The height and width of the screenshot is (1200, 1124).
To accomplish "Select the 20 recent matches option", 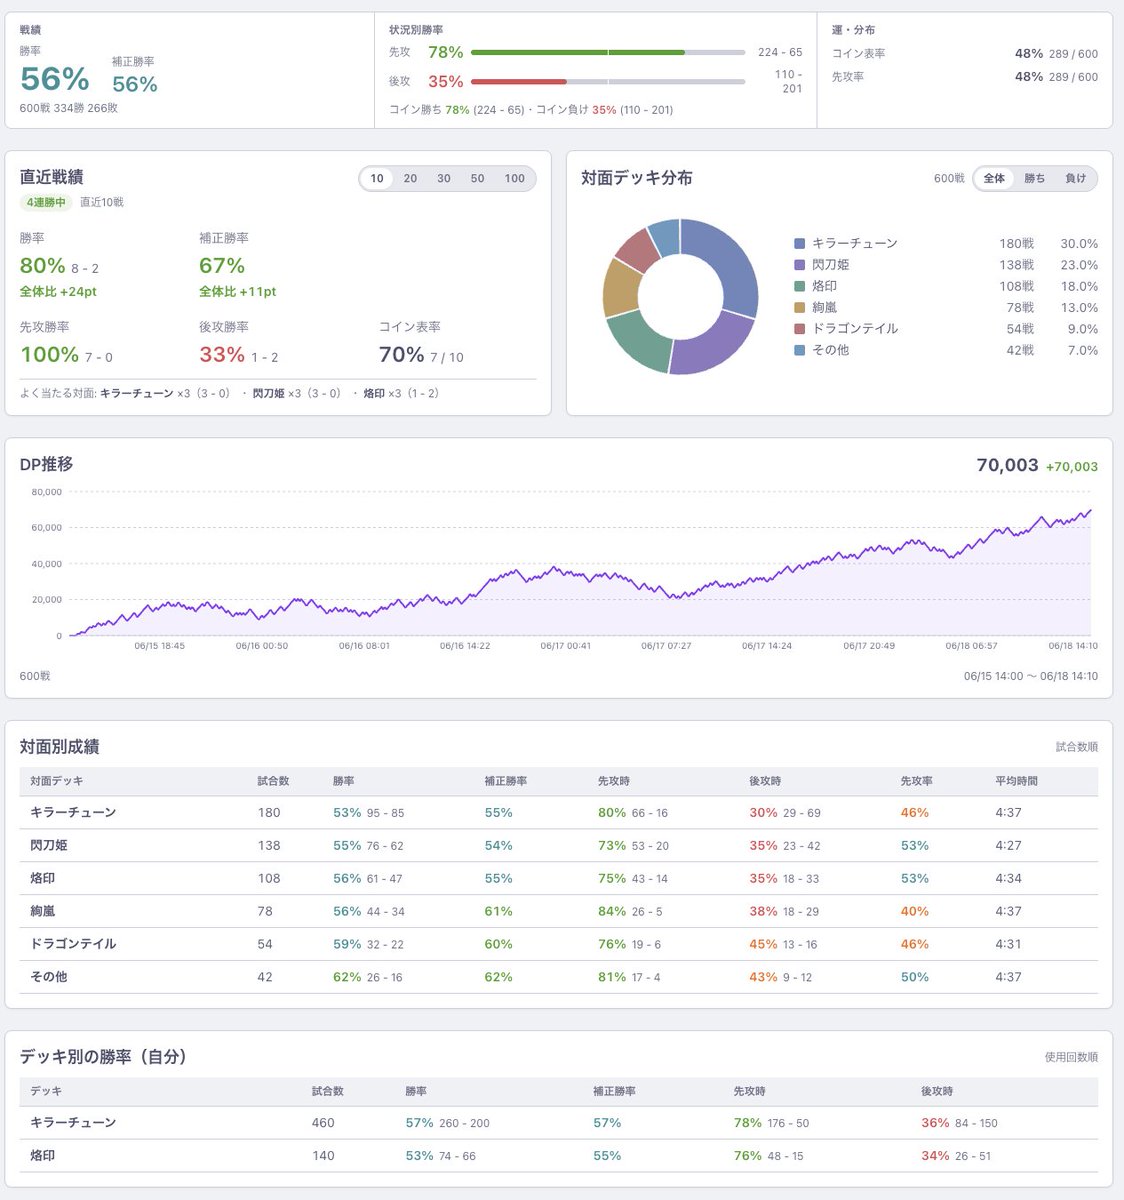I will 410,178.
